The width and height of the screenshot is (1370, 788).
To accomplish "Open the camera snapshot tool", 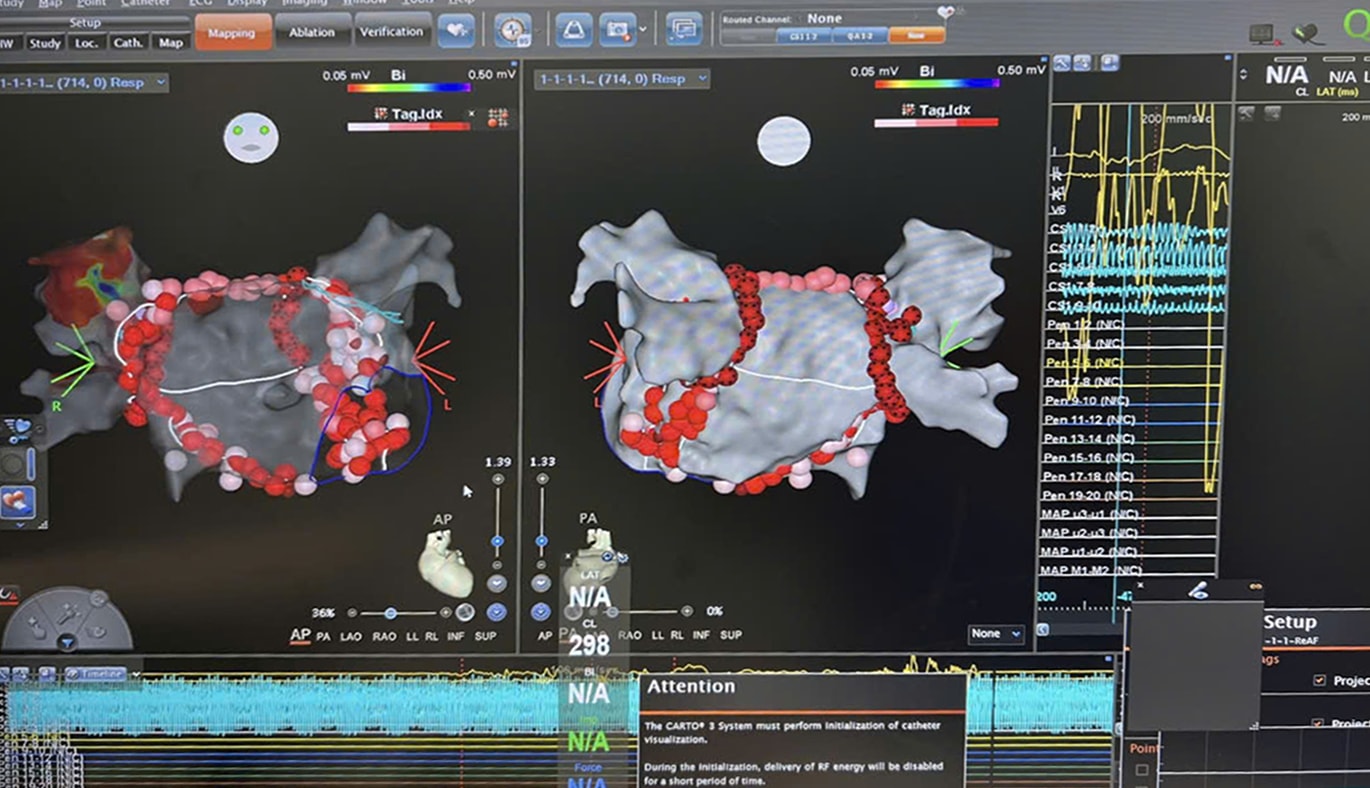I will click(x=617, y=30).
